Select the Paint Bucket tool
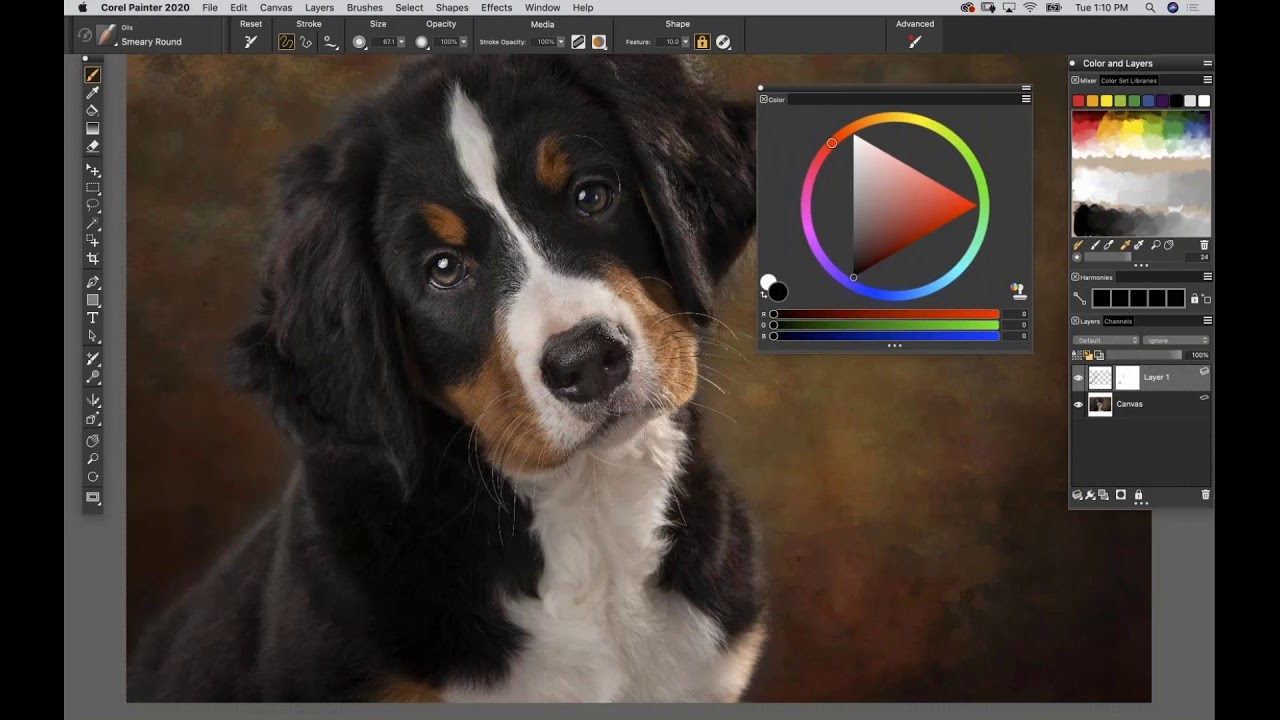This screenshot has height=720, width=1280. pos(93,111)
